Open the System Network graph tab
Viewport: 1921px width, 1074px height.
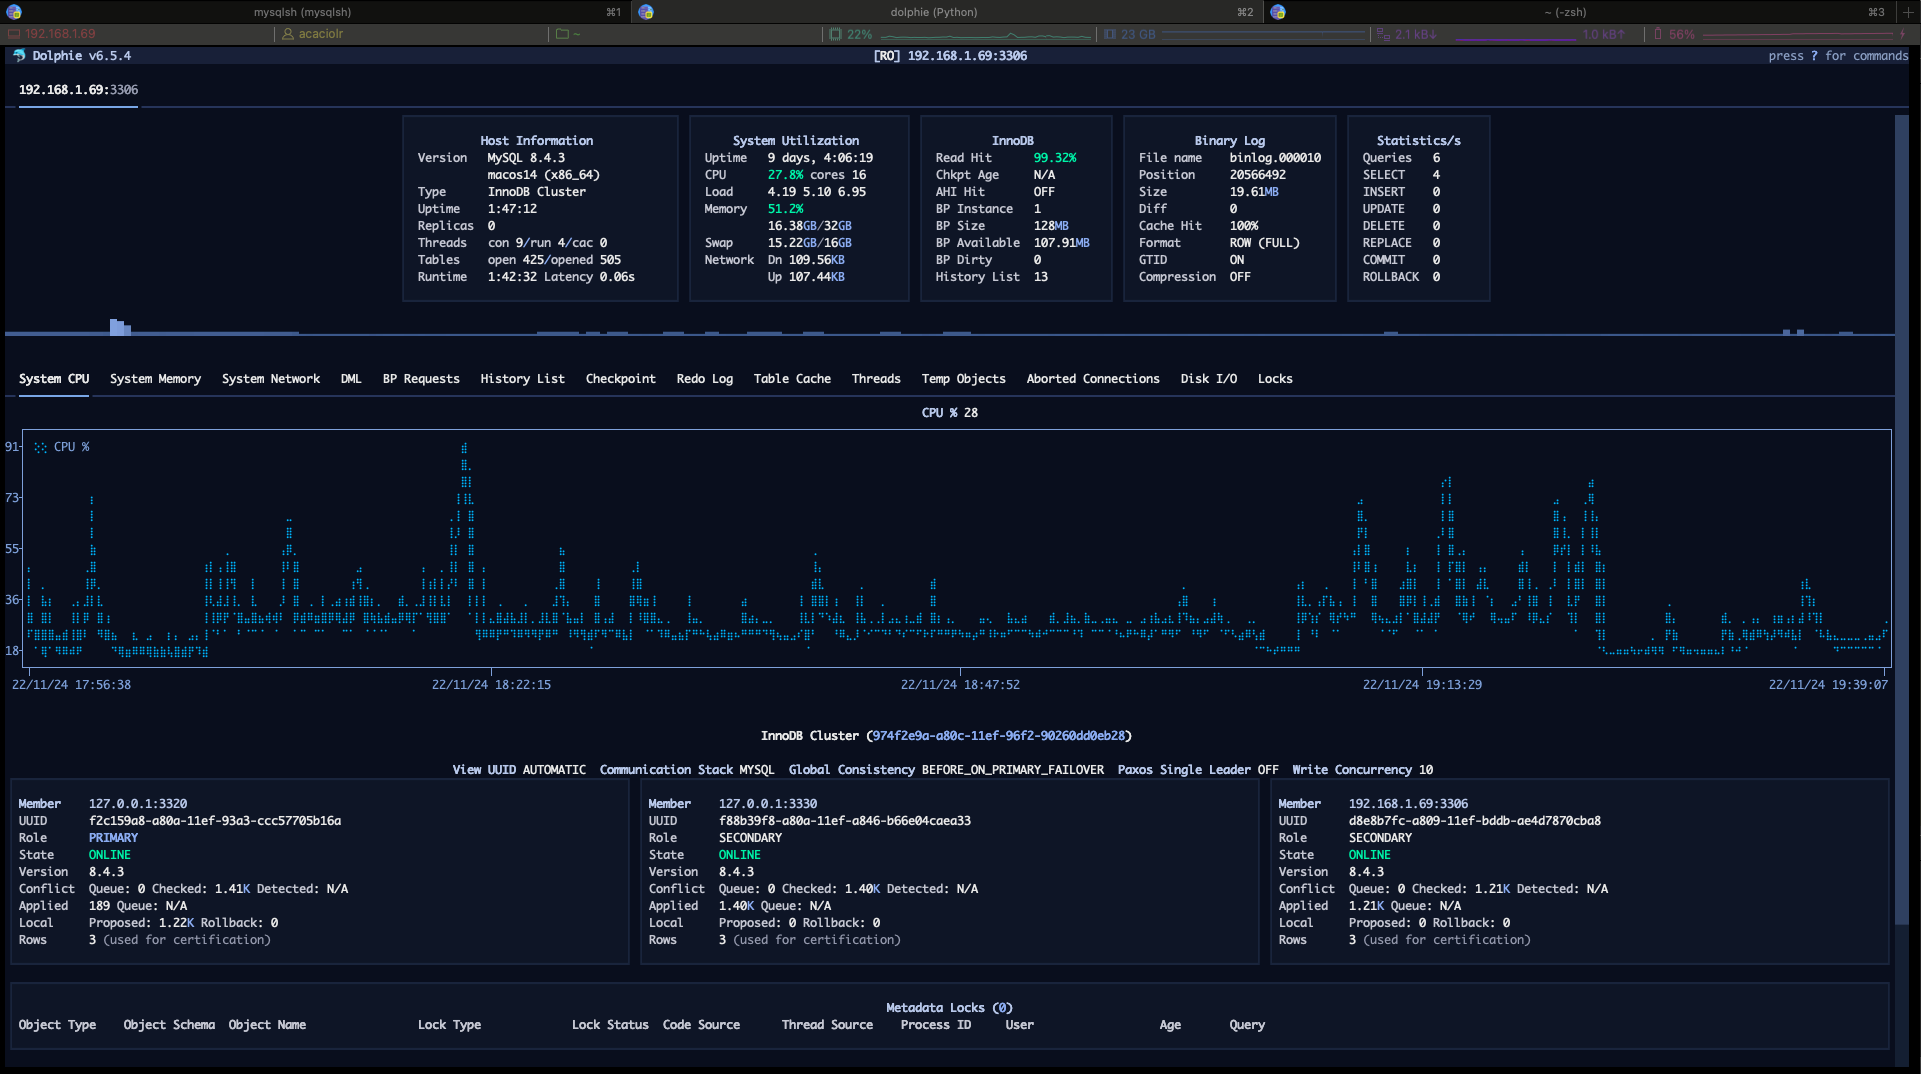(x=271, y=379)
